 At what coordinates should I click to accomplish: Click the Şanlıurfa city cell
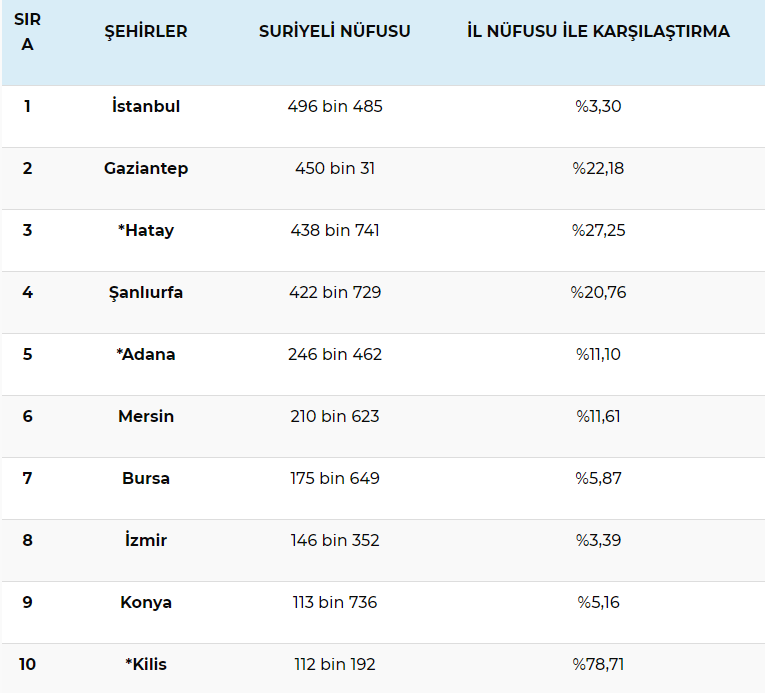click(146, 292)
